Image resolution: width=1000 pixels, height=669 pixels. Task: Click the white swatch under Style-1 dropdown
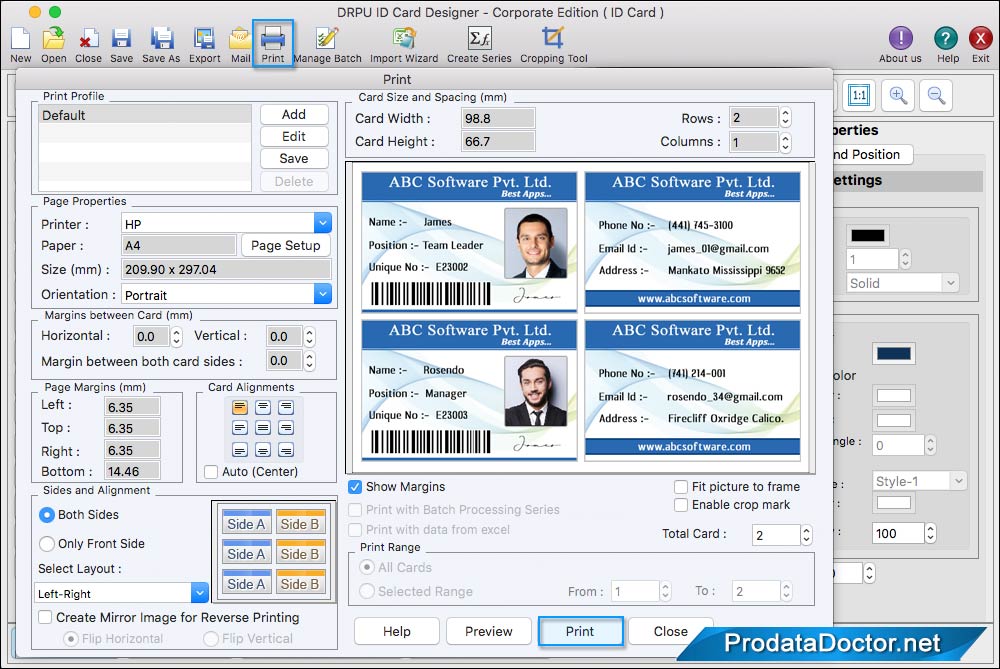(x=893, y=503)
